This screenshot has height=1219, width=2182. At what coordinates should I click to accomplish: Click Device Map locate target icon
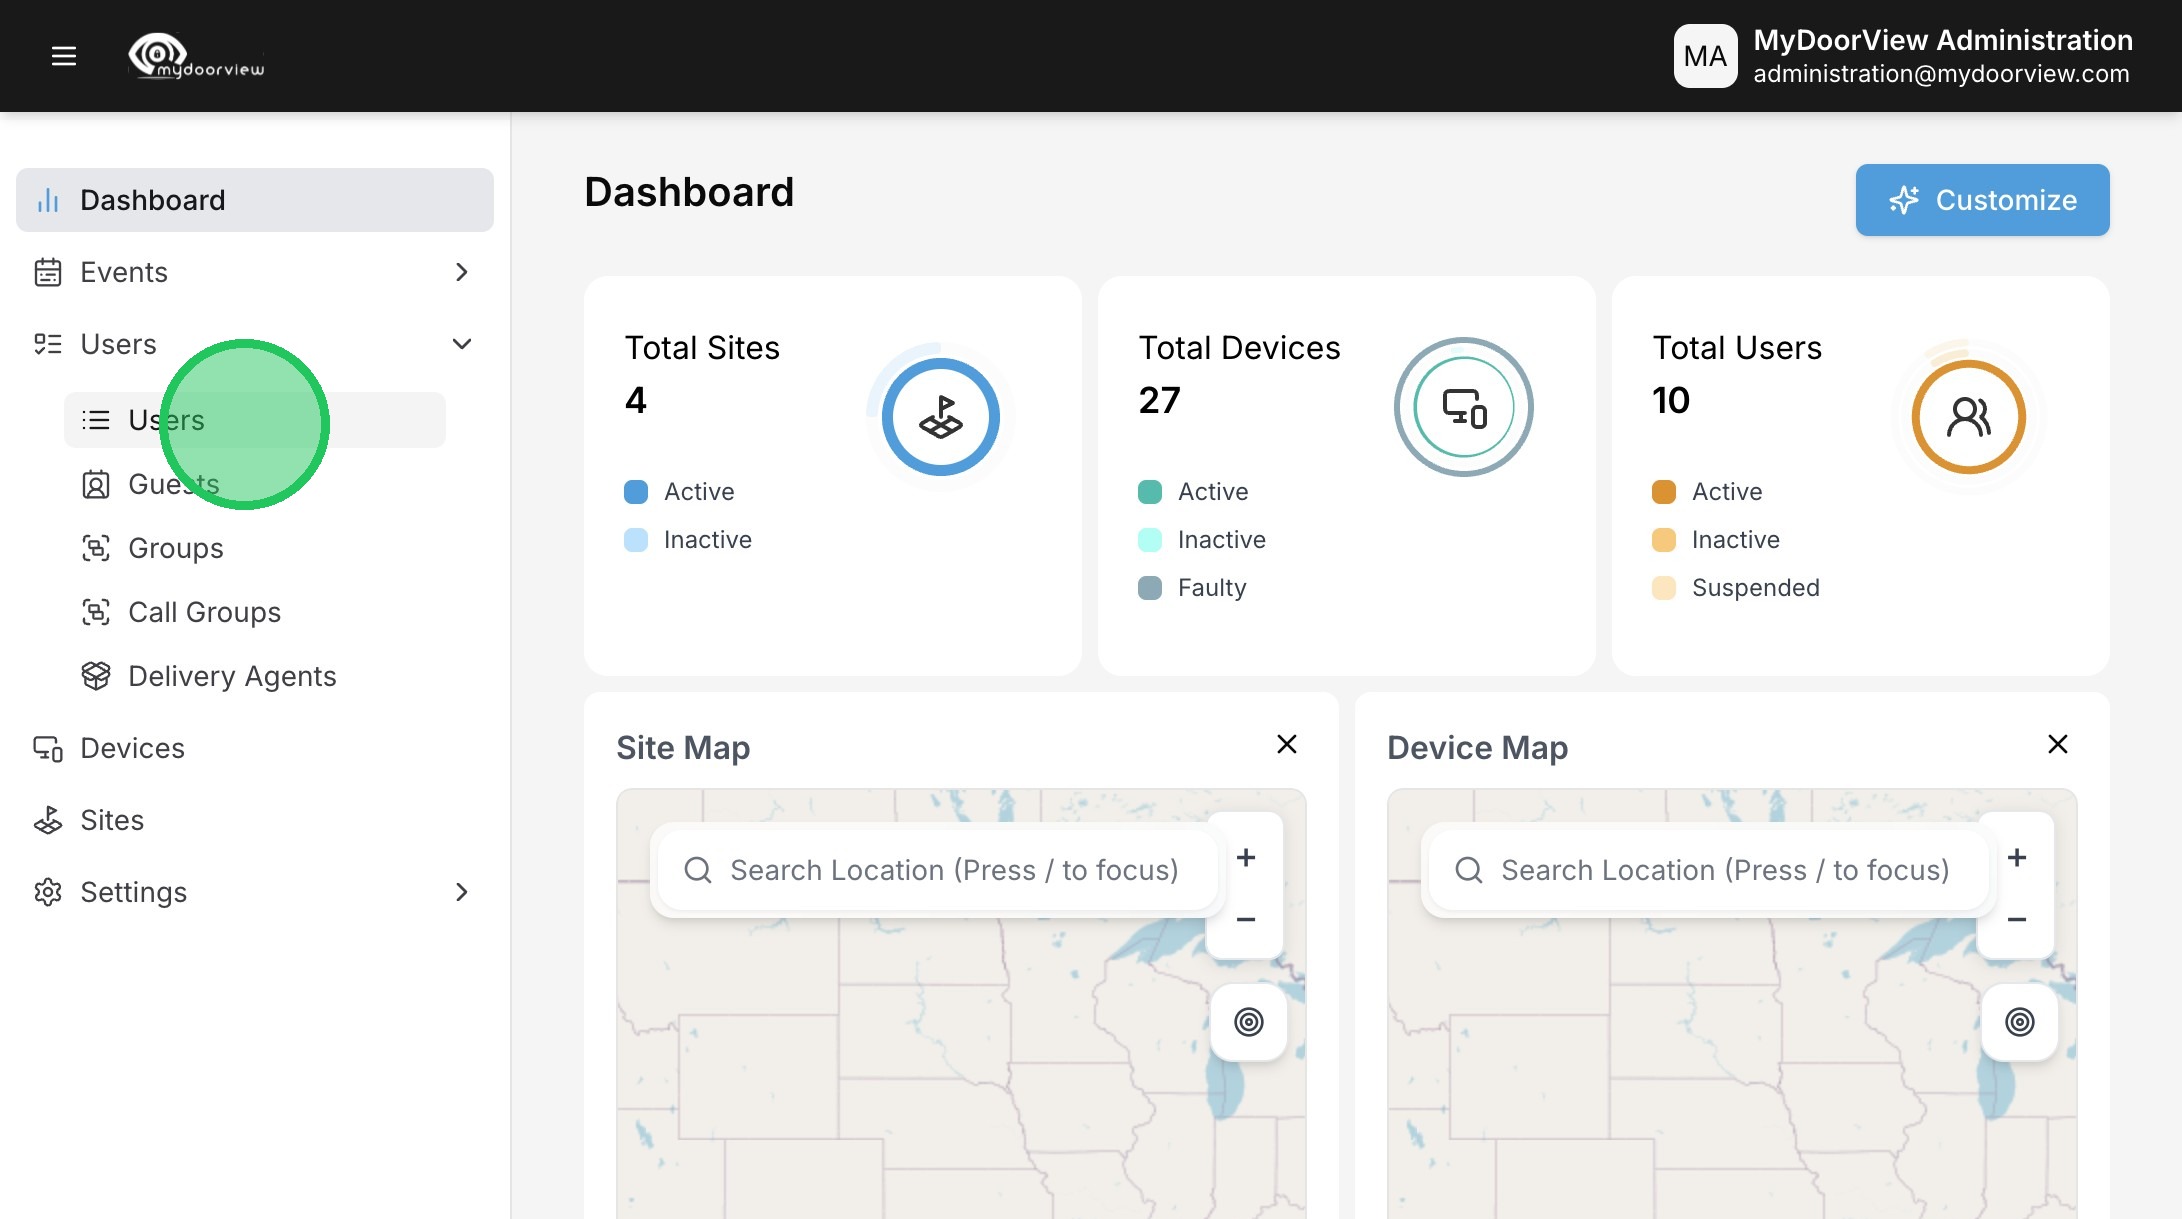[x=2019, y=1022]
